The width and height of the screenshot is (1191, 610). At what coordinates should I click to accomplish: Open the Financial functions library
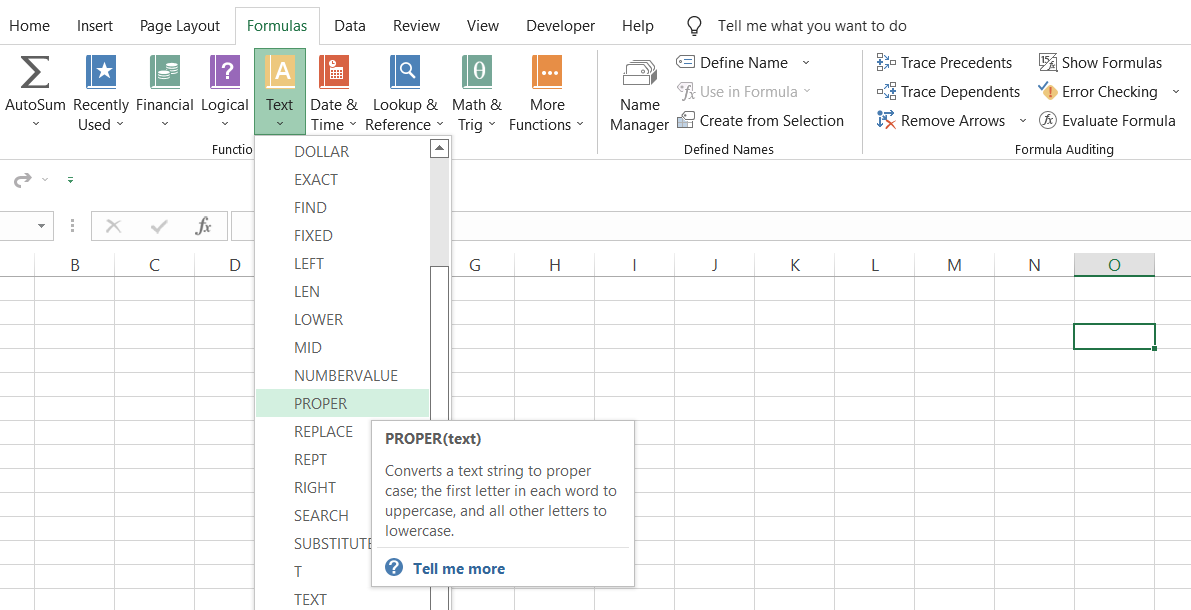click(165, 74)
